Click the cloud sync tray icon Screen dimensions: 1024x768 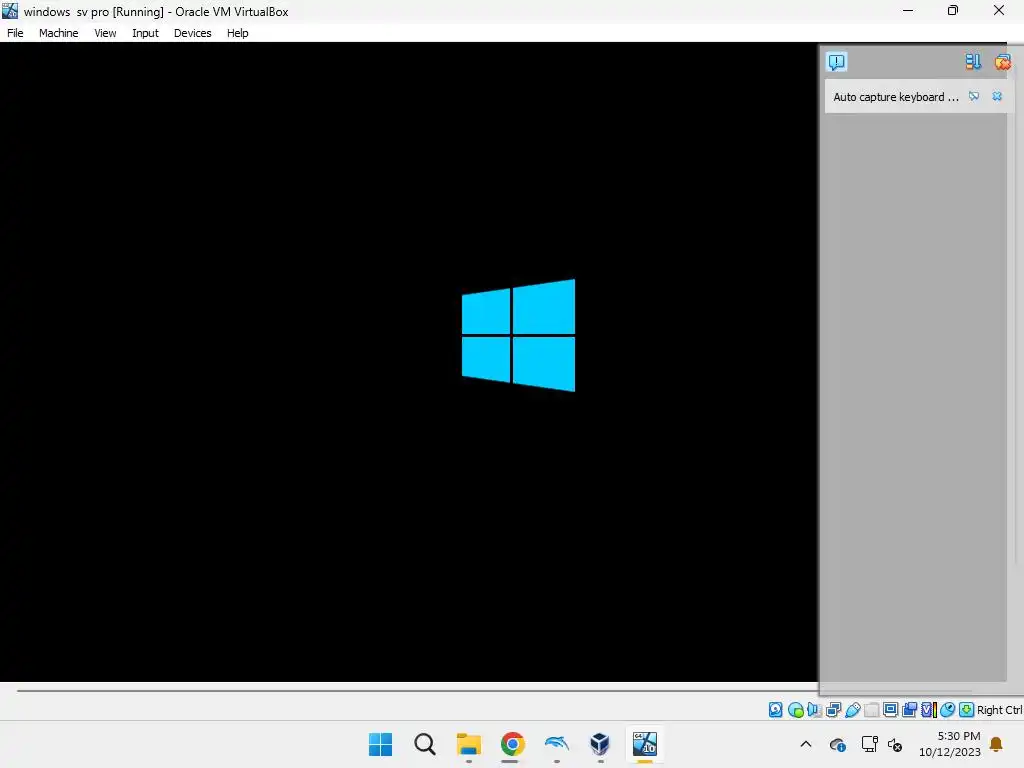click(x=838, y=744)
